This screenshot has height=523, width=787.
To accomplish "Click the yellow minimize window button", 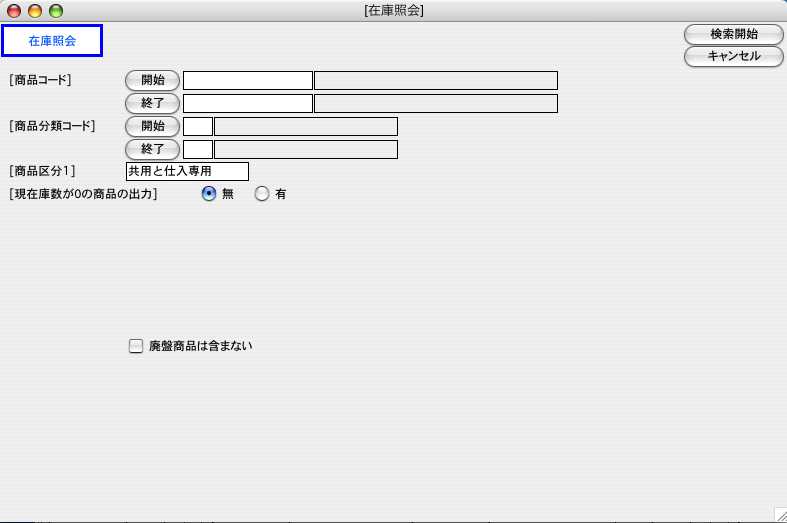I will pos(35,11).
